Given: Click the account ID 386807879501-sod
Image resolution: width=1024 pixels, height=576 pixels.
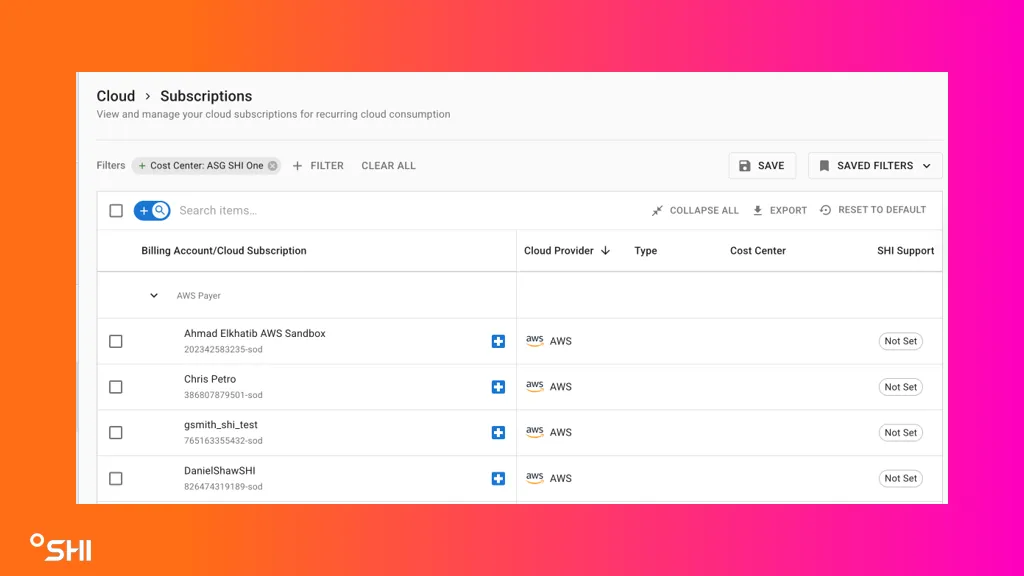Looking at the screenshot, I should (223, 395).
